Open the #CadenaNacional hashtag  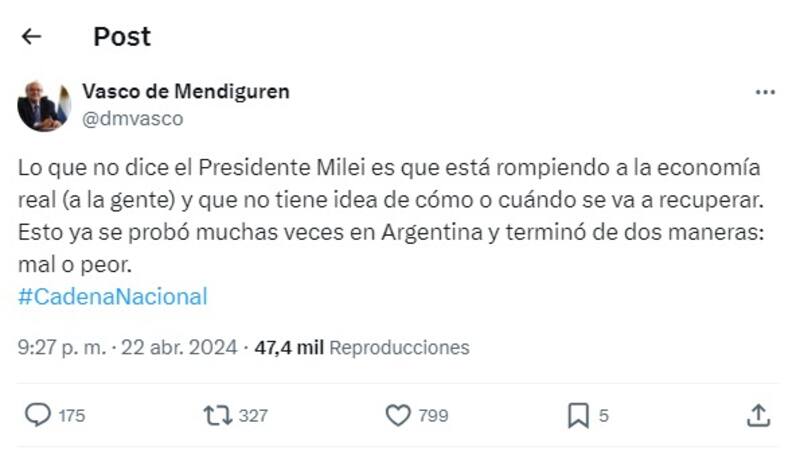coord(113,296)
